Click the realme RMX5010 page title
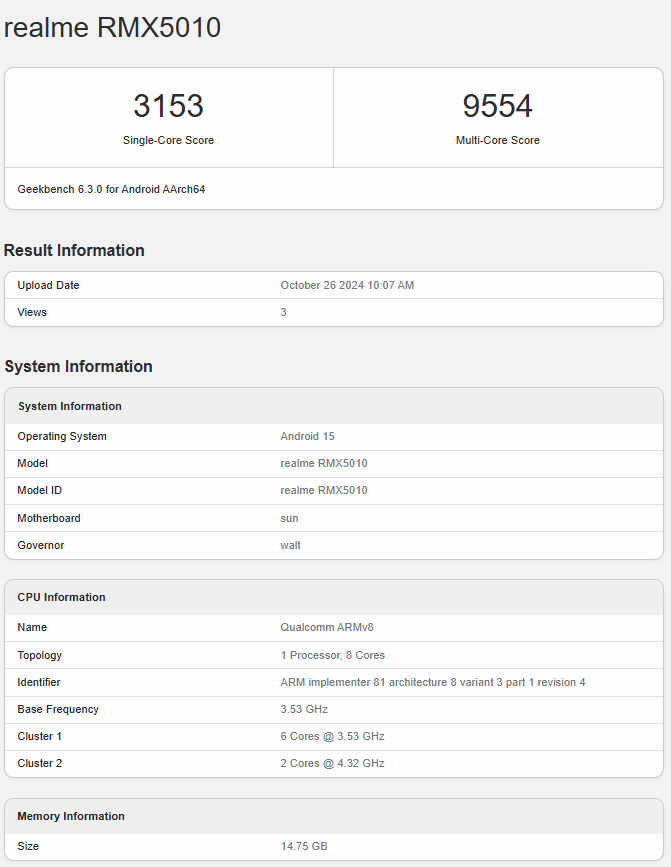671x867 pixels. pyautogui.click(x=112, y=28)
